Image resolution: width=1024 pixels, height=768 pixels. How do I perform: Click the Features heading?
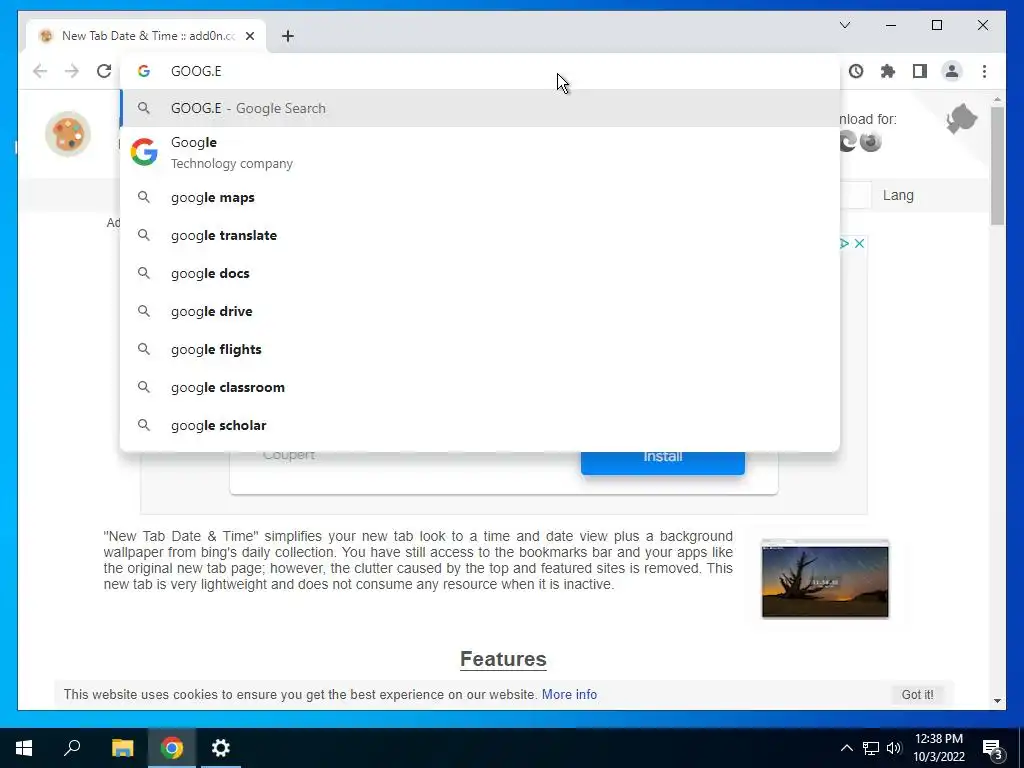point(503,659)
